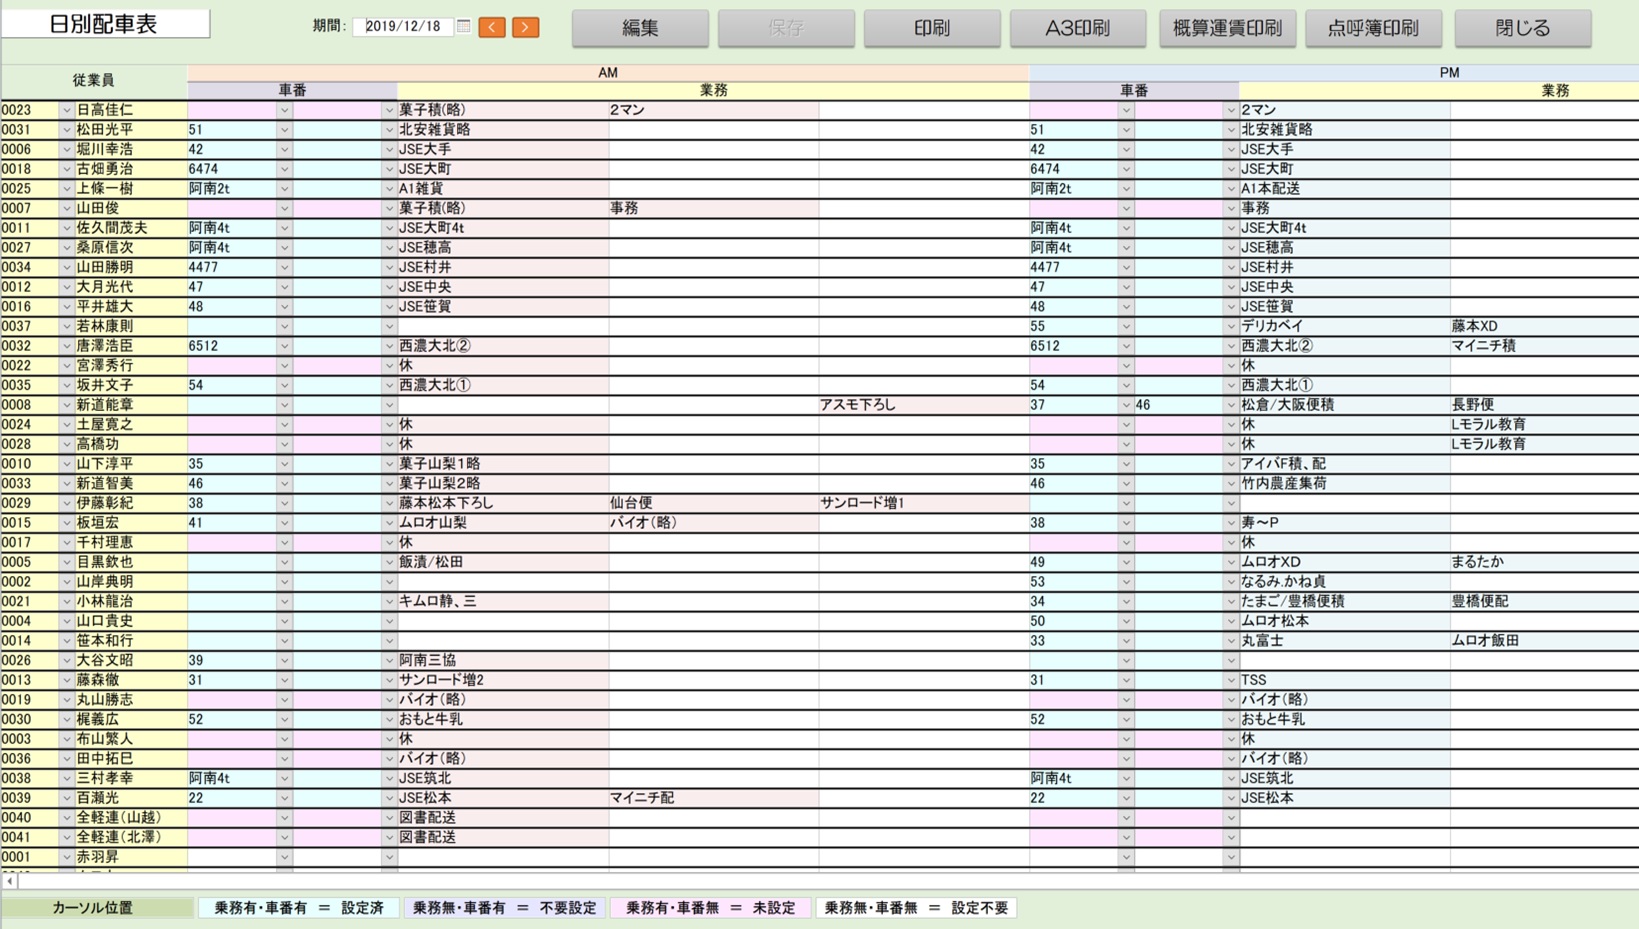Open PM car number dropdown for 古畑勇治

pos(1126,169)
